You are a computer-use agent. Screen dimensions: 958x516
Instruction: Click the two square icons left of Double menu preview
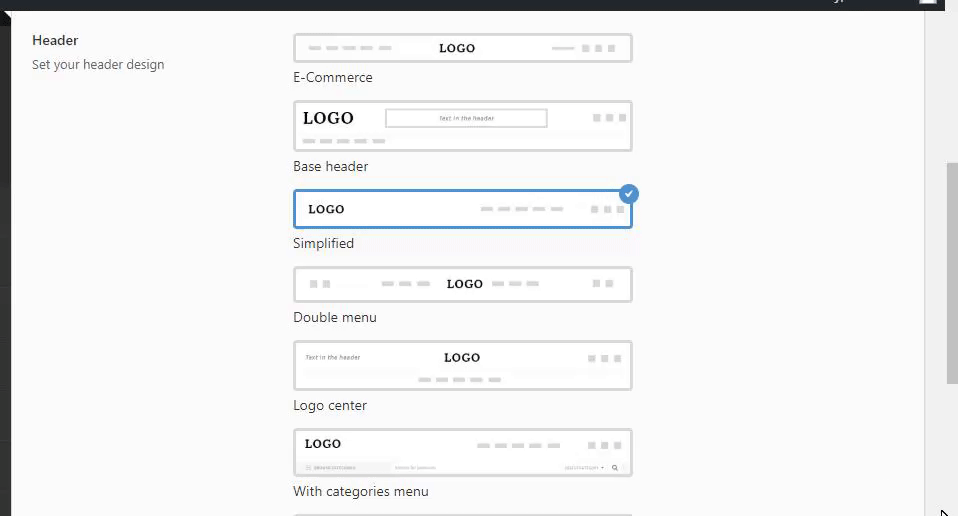pos(319,284)
